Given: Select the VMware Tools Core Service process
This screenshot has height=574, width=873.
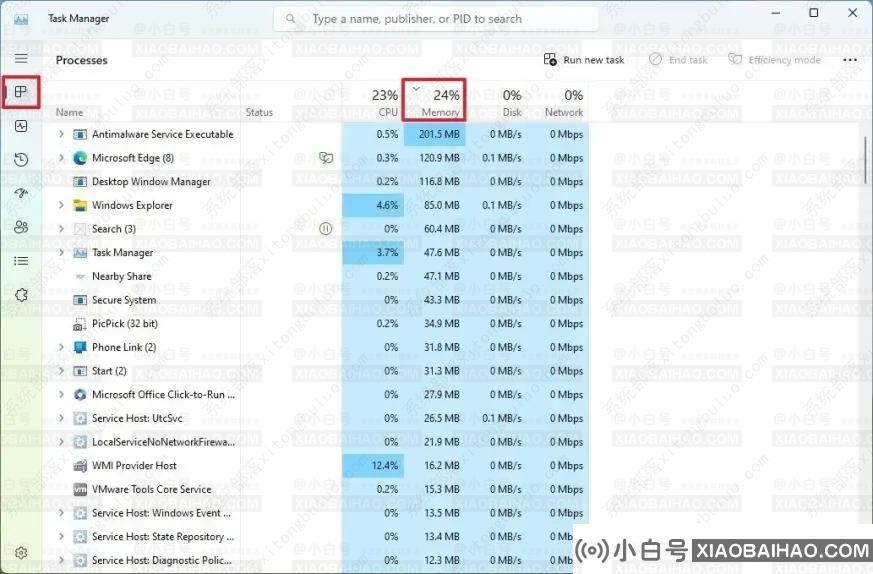Looking at the screenshot, I should tap(316, 489).
